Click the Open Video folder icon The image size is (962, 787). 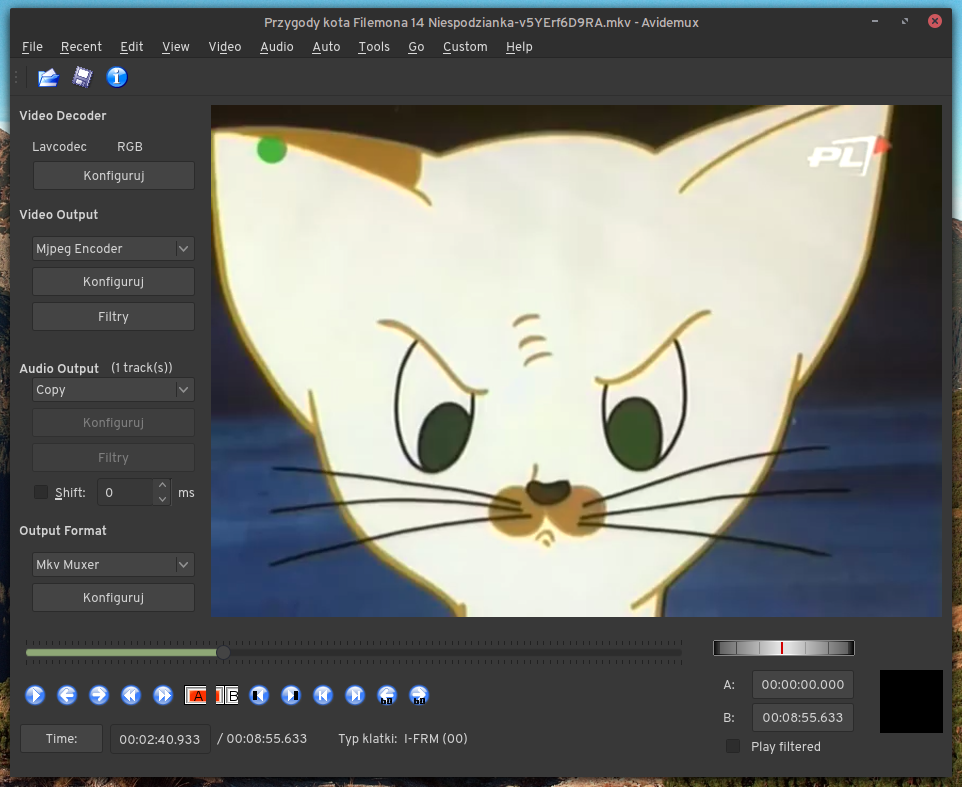[x=48, y=77]
